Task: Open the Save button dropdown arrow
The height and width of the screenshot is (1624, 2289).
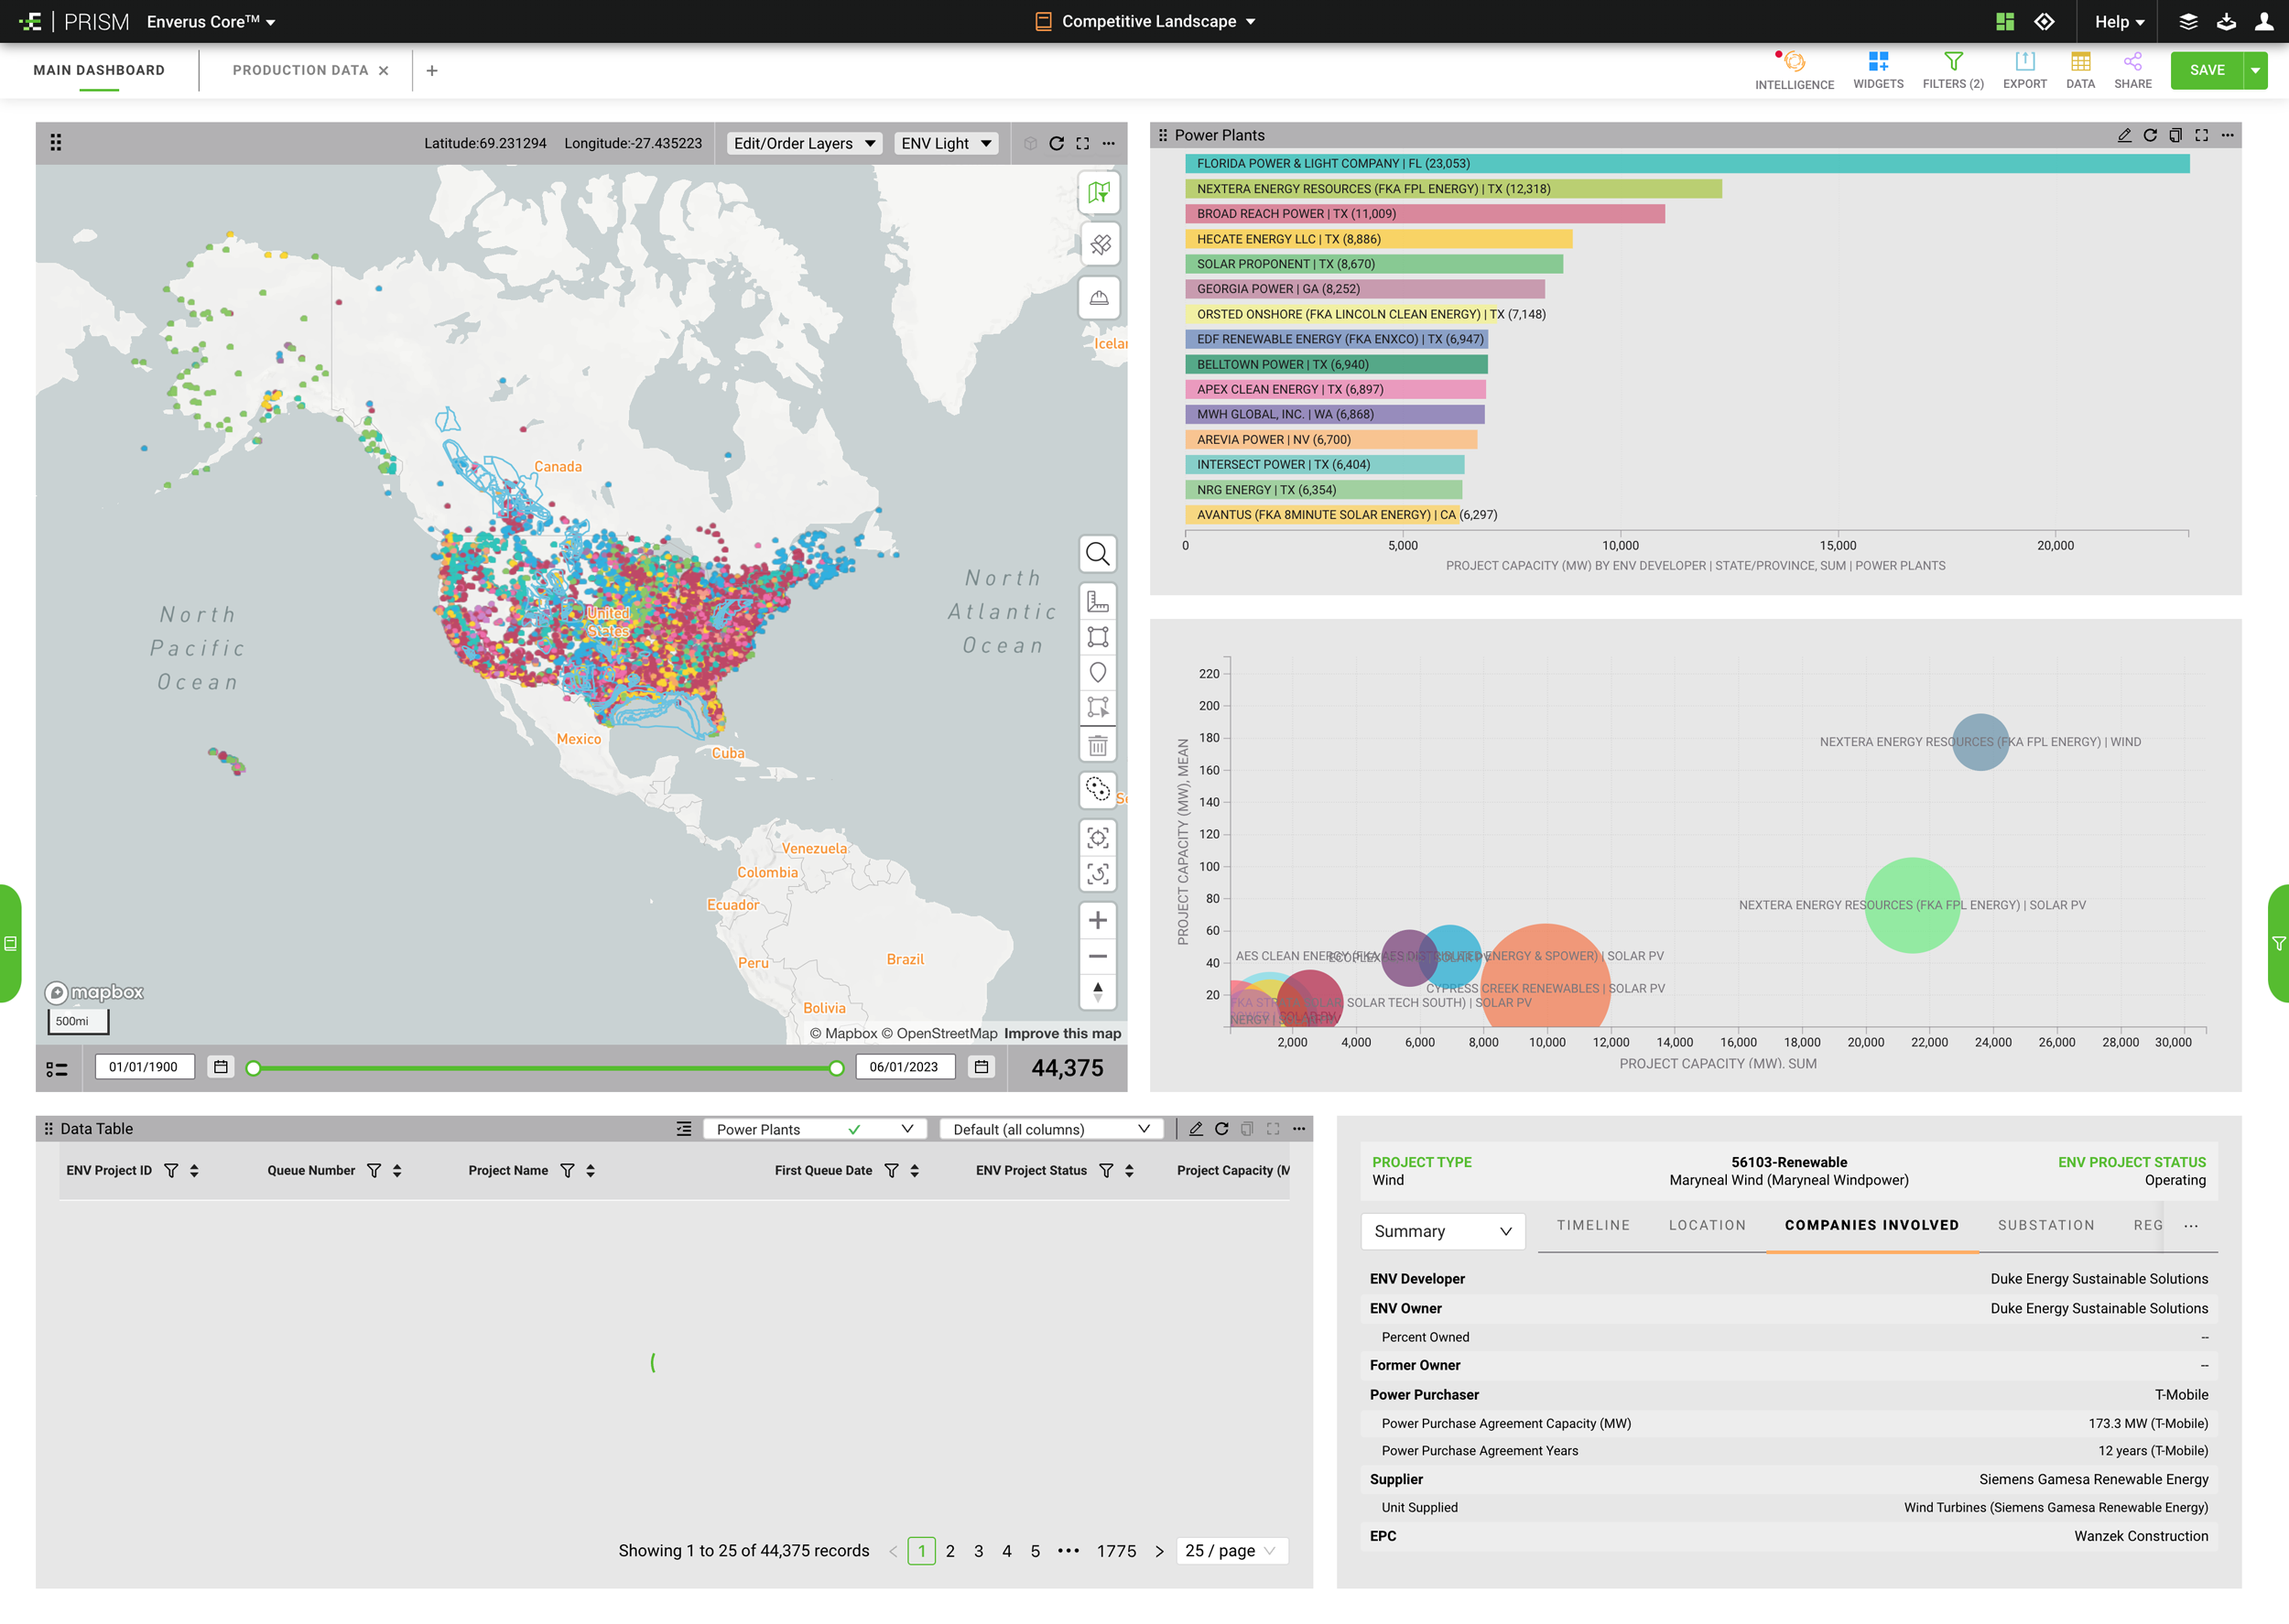Action: point(2256,70)
